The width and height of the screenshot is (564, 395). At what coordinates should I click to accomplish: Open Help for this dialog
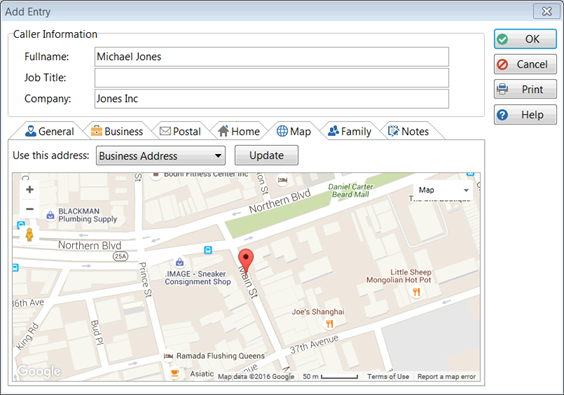click(525, 115)
